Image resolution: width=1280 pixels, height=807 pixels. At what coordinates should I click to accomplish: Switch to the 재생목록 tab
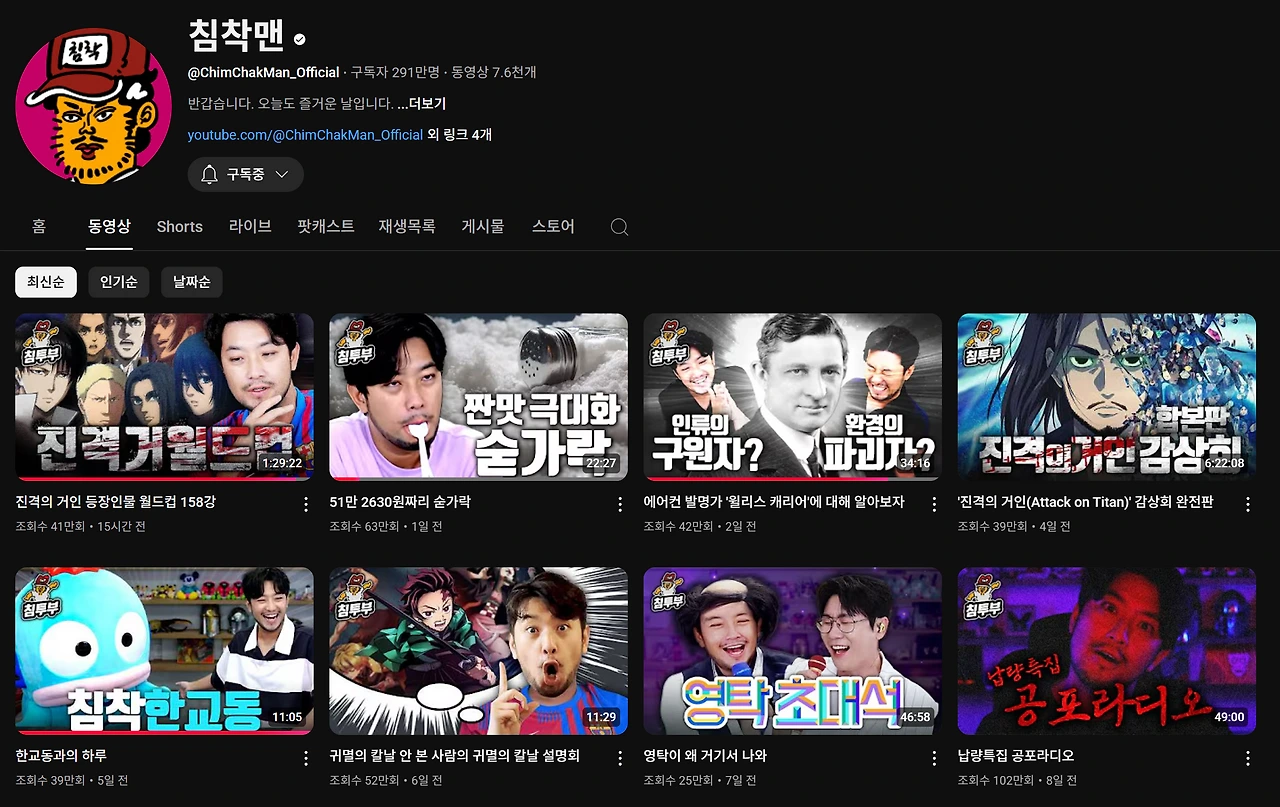coord(407,226)
